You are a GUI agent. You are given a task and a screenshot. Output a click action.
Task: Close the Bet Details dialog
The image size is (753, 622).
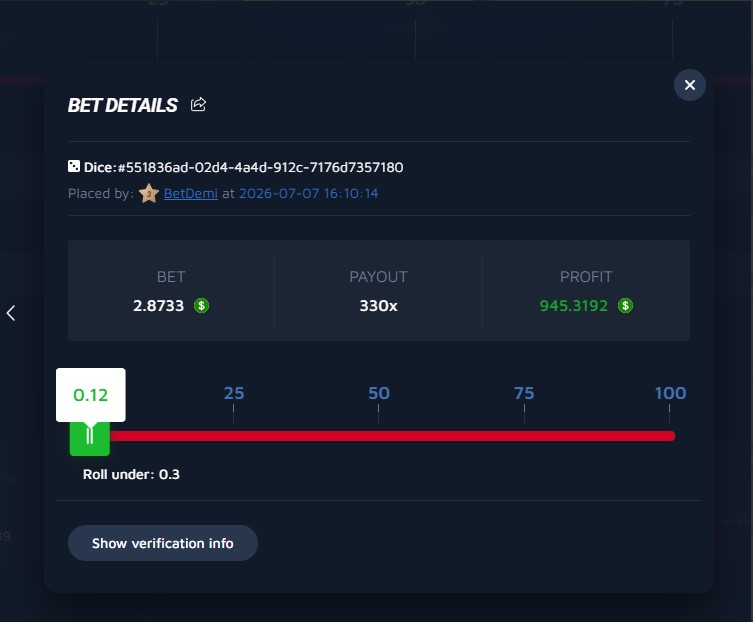click(690, 85)
